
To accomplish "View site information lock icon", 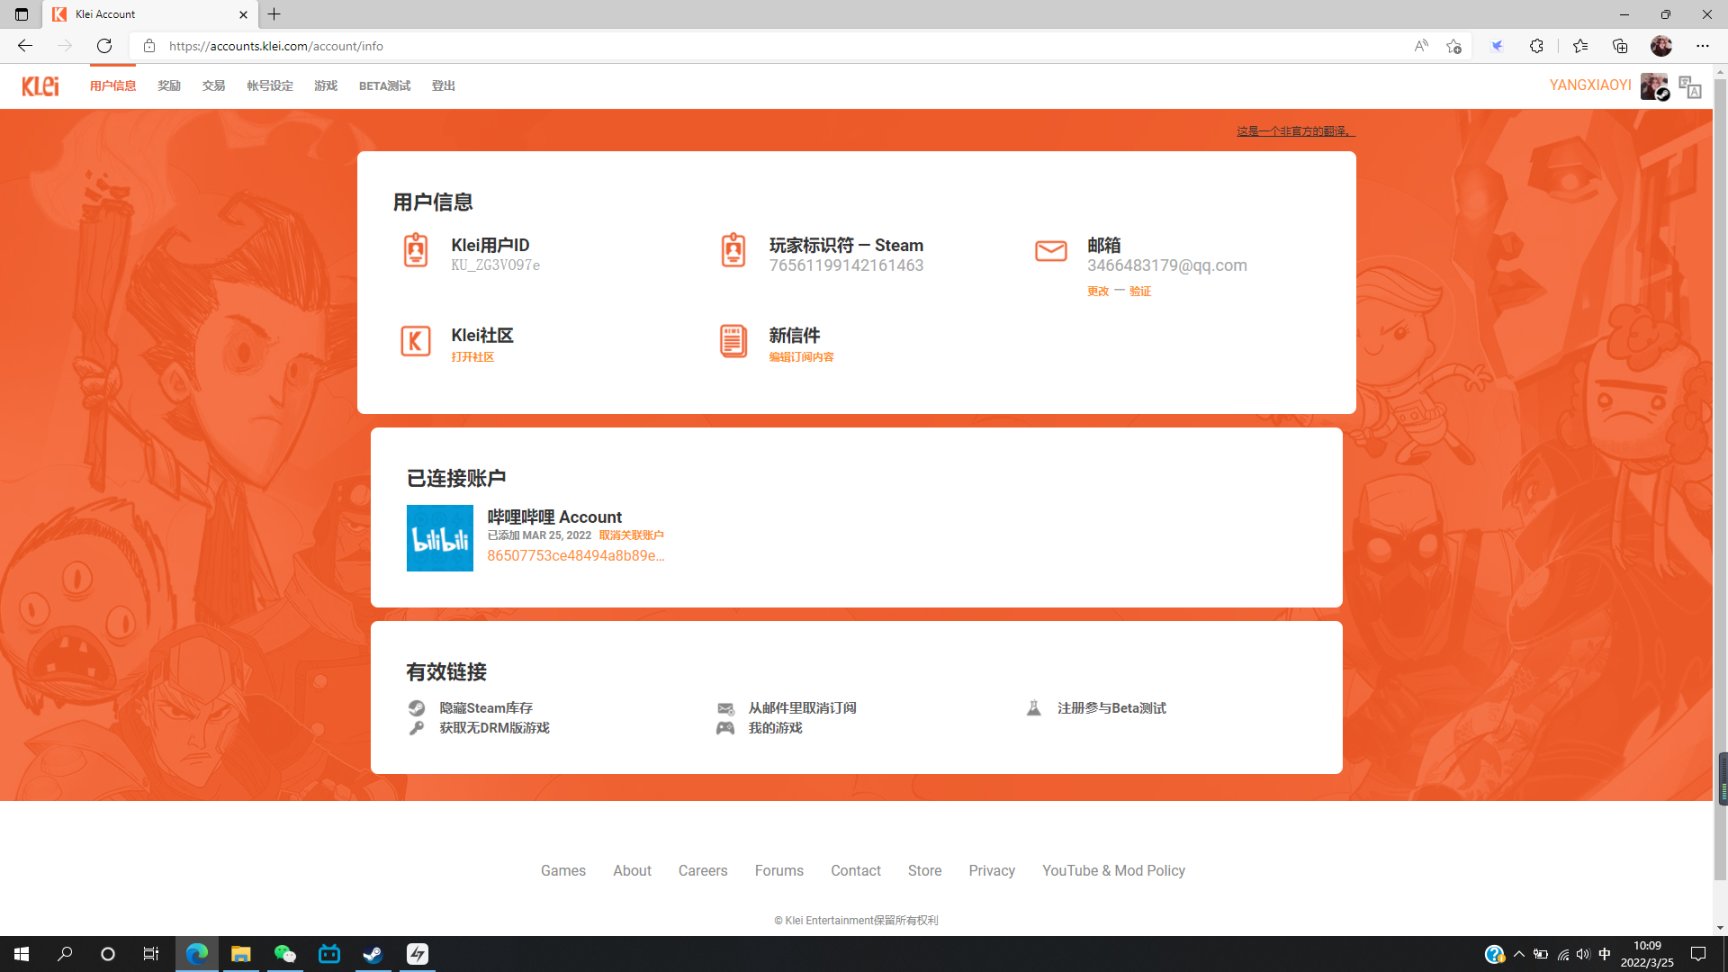I will click(149, 46).
